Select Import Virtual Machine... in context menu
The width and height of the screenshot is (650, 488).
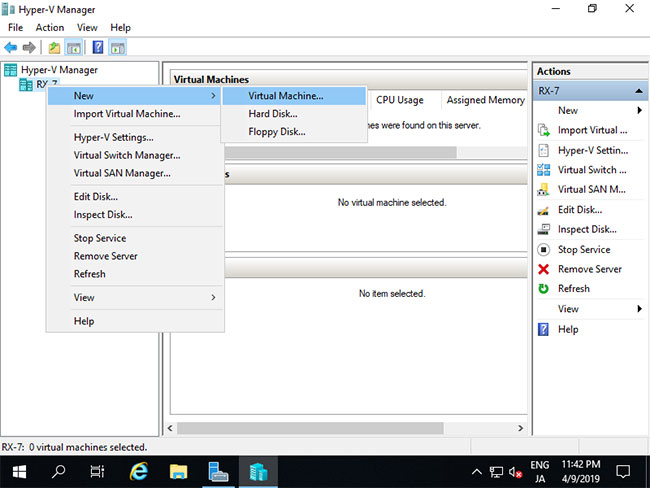(134, 114)
